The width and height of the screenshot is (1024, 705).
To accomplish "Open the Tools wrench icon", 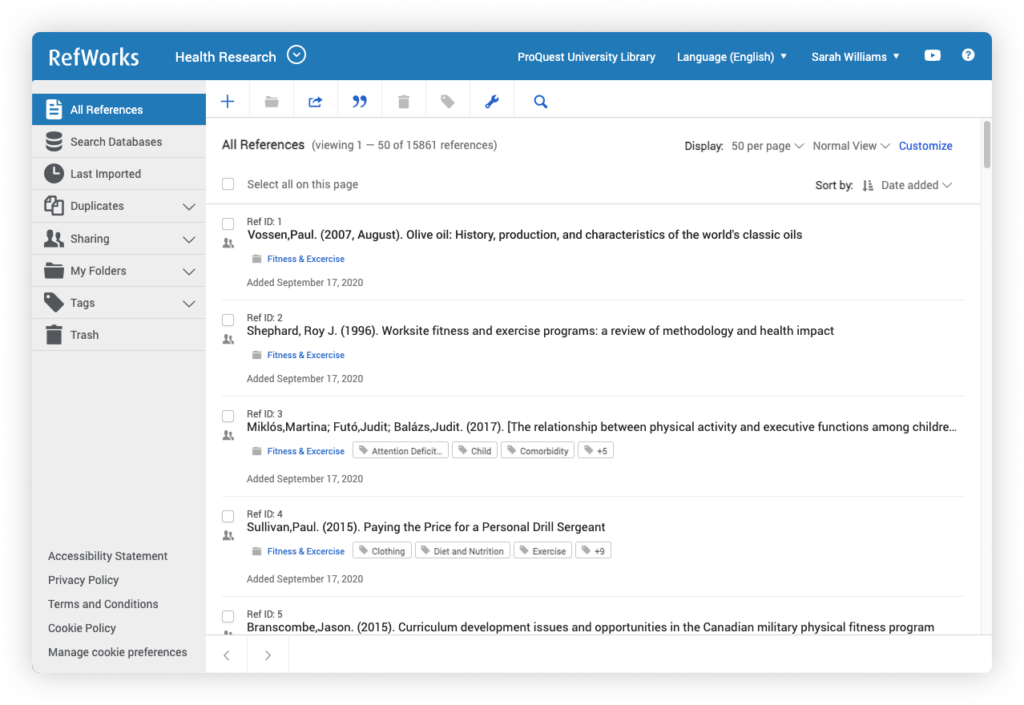I will [x=491, y=101].
